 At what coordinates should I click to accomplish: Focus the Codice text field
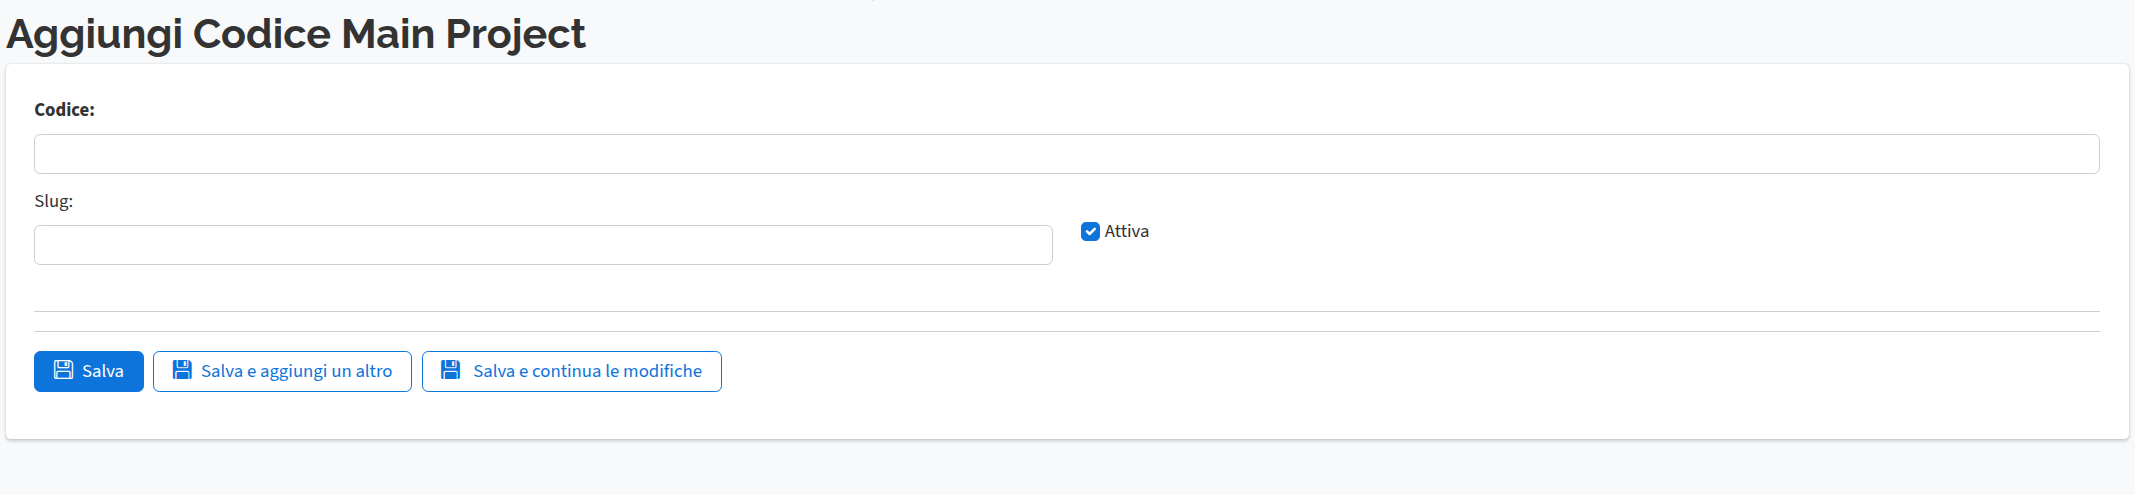[1066, 154]
